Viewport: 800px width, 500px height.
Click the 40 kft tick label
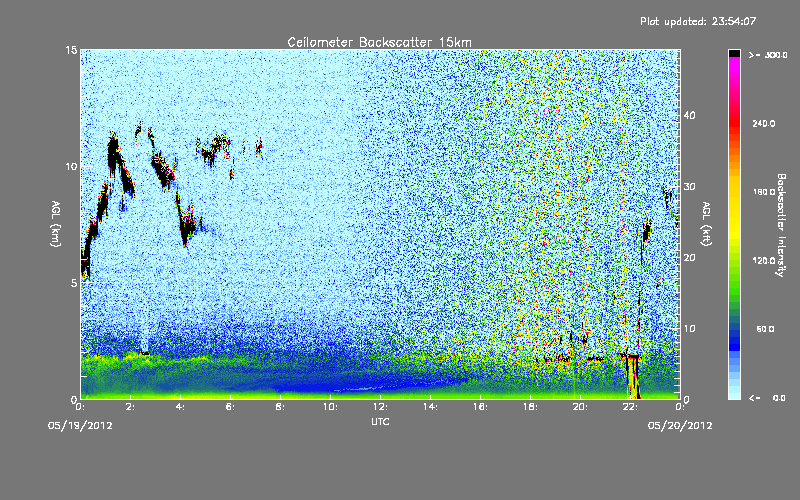pyautogui.click(x=689, y=115)
